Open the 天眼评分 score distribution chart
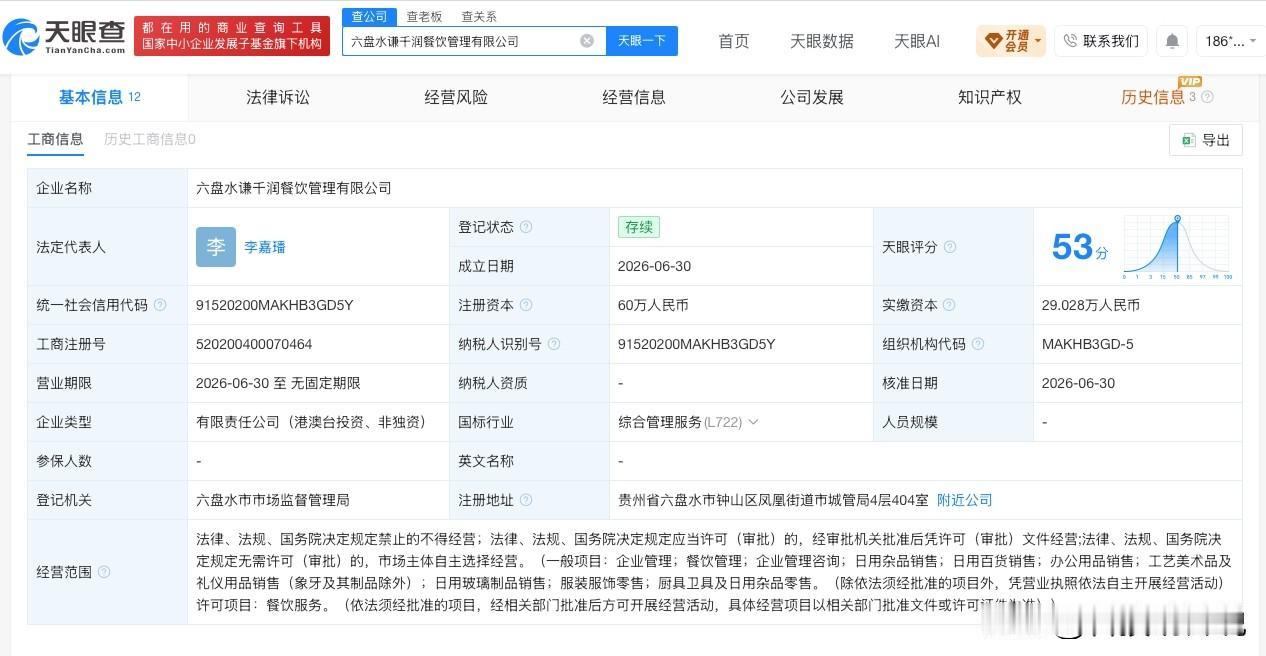 pos(1177,247)
